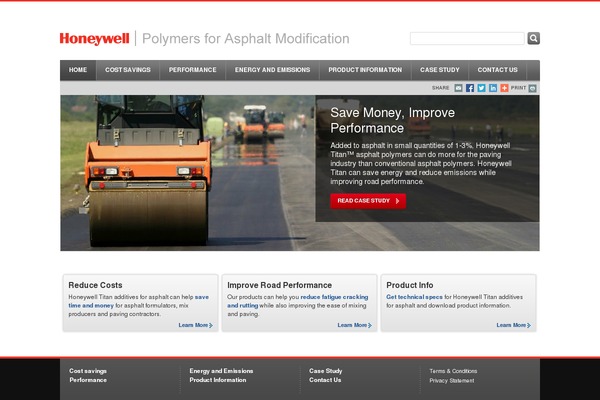
Task: Share on Facebook icon
Action: pyautogui.click(x=470, y=88)
